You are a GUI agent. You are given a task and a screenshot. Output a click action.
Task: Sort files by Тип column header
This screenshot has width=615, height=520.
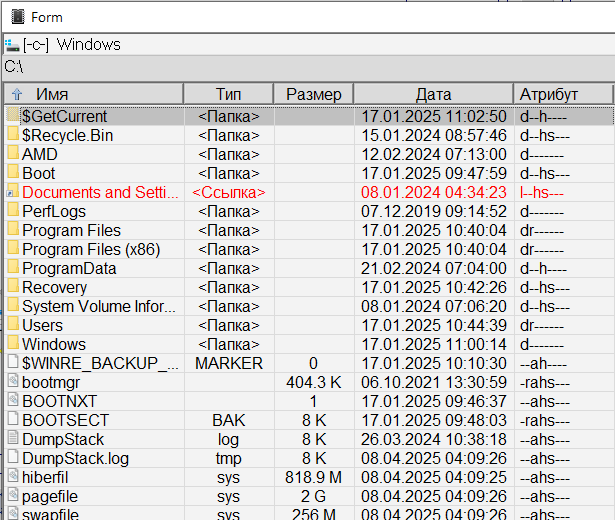pos(228,94)
